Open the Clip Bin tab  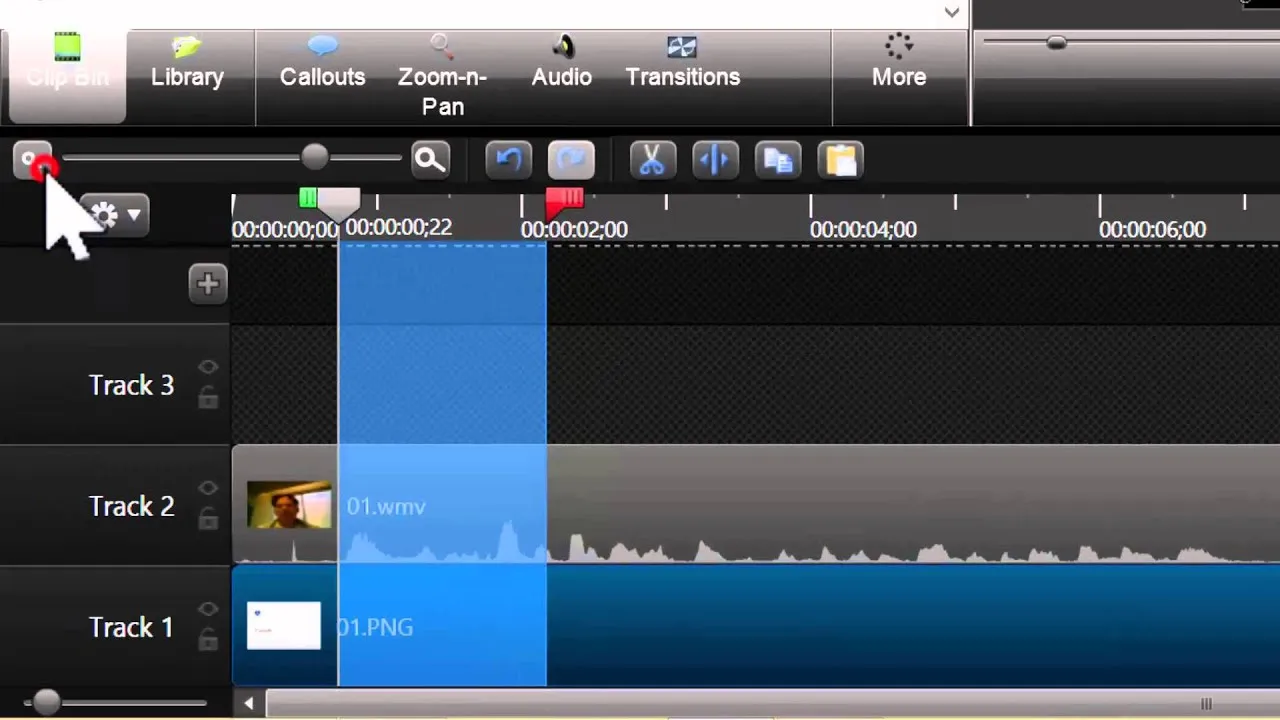point(67,76)
